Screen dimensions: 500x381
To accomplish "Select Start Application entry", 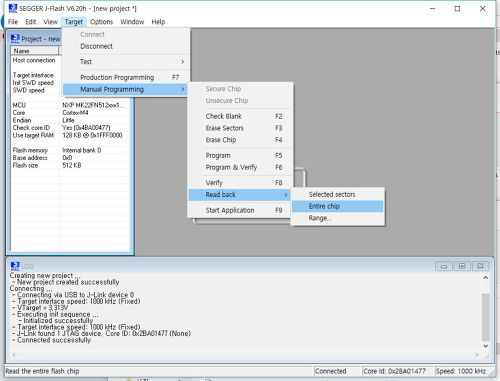I will (x=240, y=210).
